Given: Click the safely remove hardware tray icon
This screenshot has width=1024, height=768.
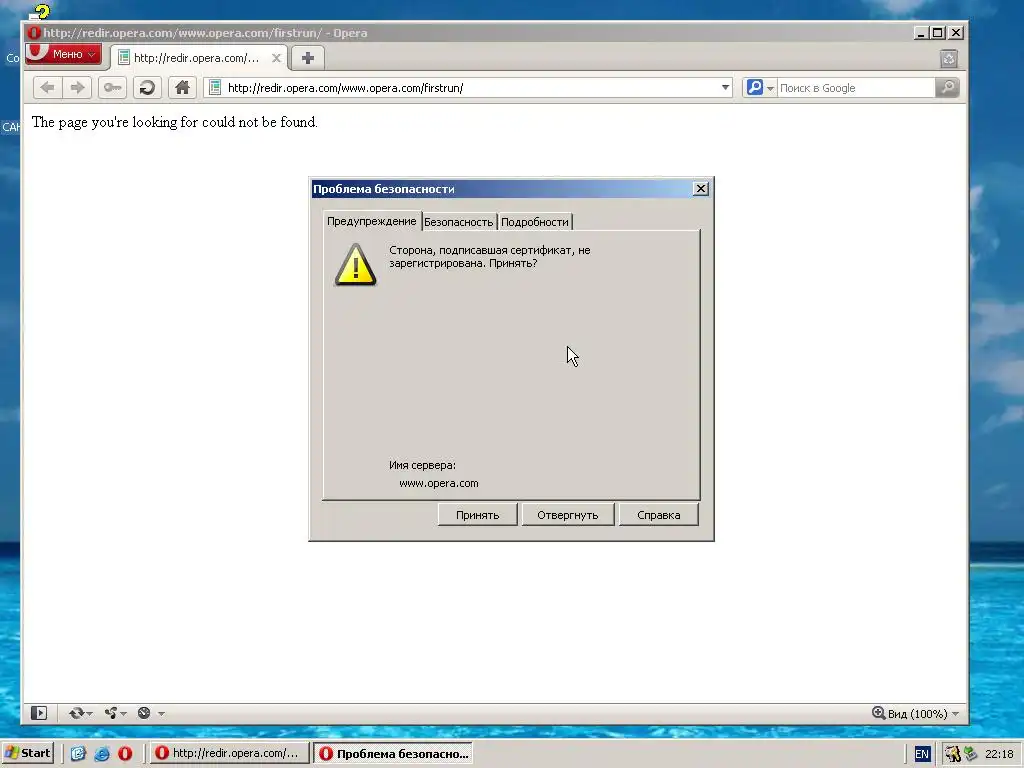Looking at the screenshot, I should coord(970,754).
